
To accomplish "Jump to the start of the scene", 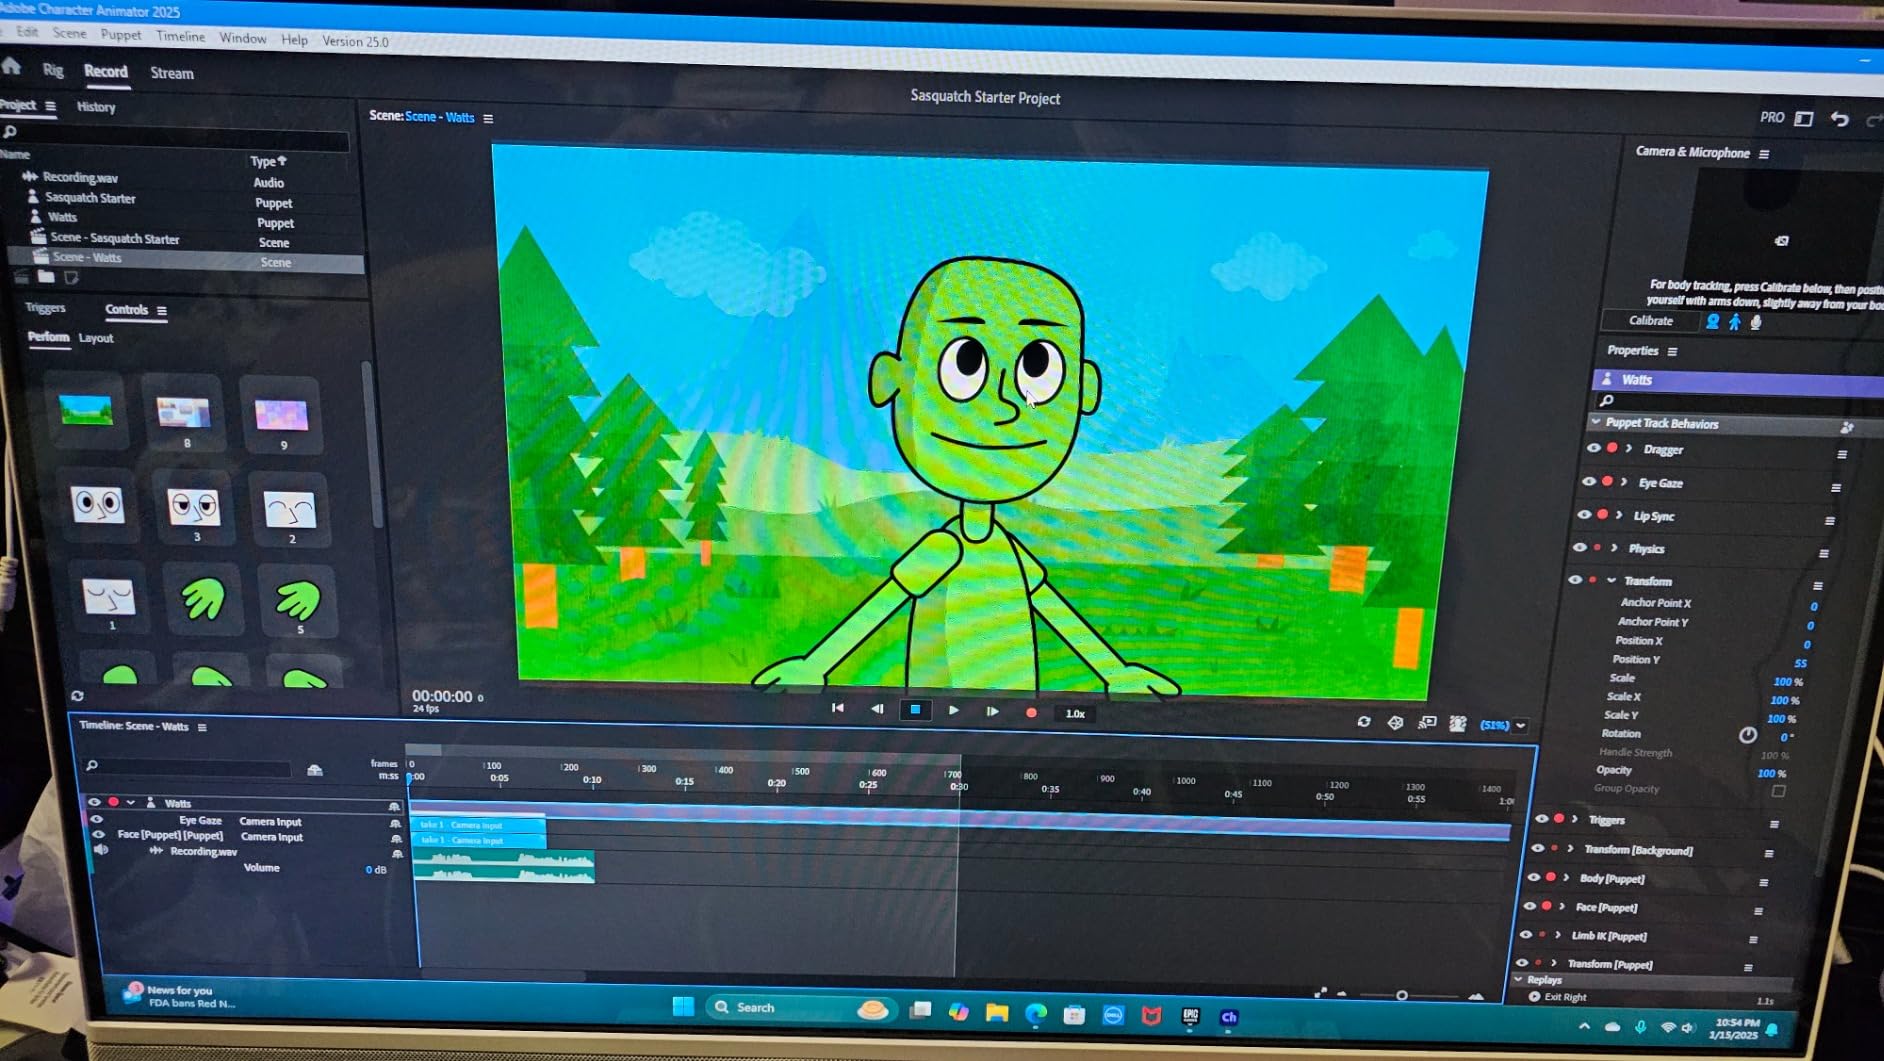I will (838, 708).
